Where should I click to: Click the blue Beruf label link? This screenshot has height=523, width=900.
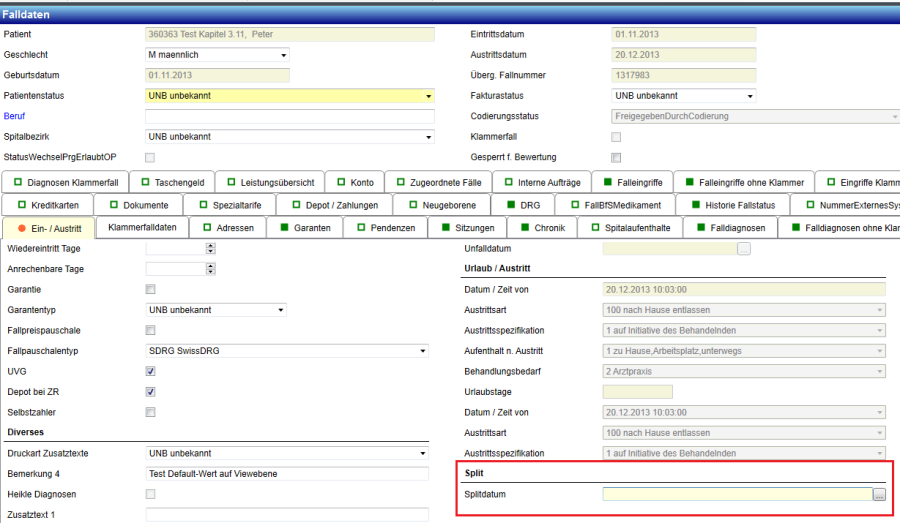[15, 116]
